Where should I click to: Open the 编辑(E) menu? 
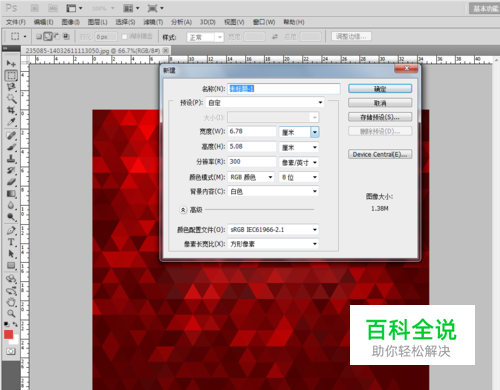[43, 22]
